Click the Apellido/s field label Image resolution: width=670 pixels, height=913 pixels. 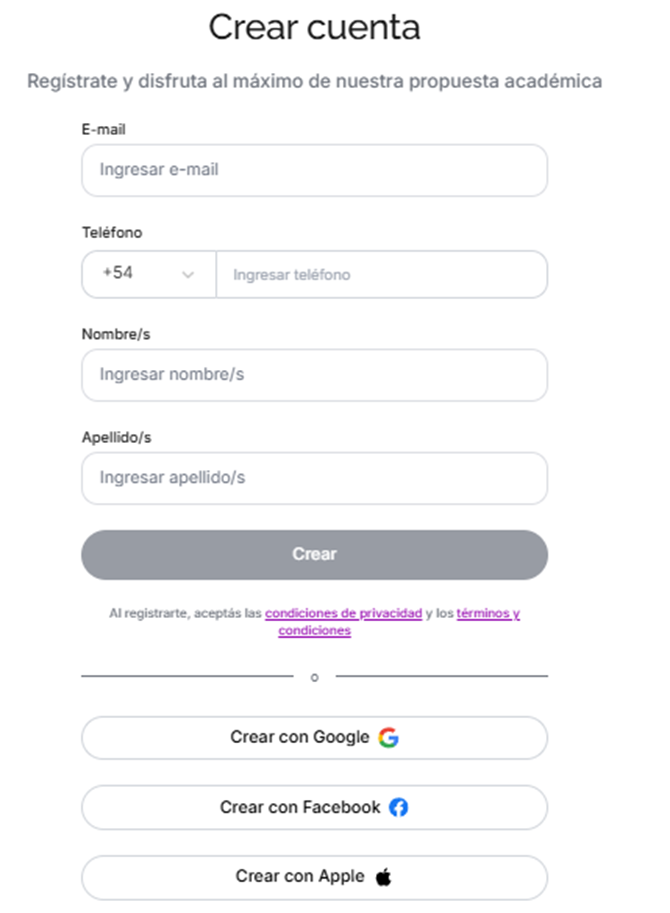coord(116,437)
